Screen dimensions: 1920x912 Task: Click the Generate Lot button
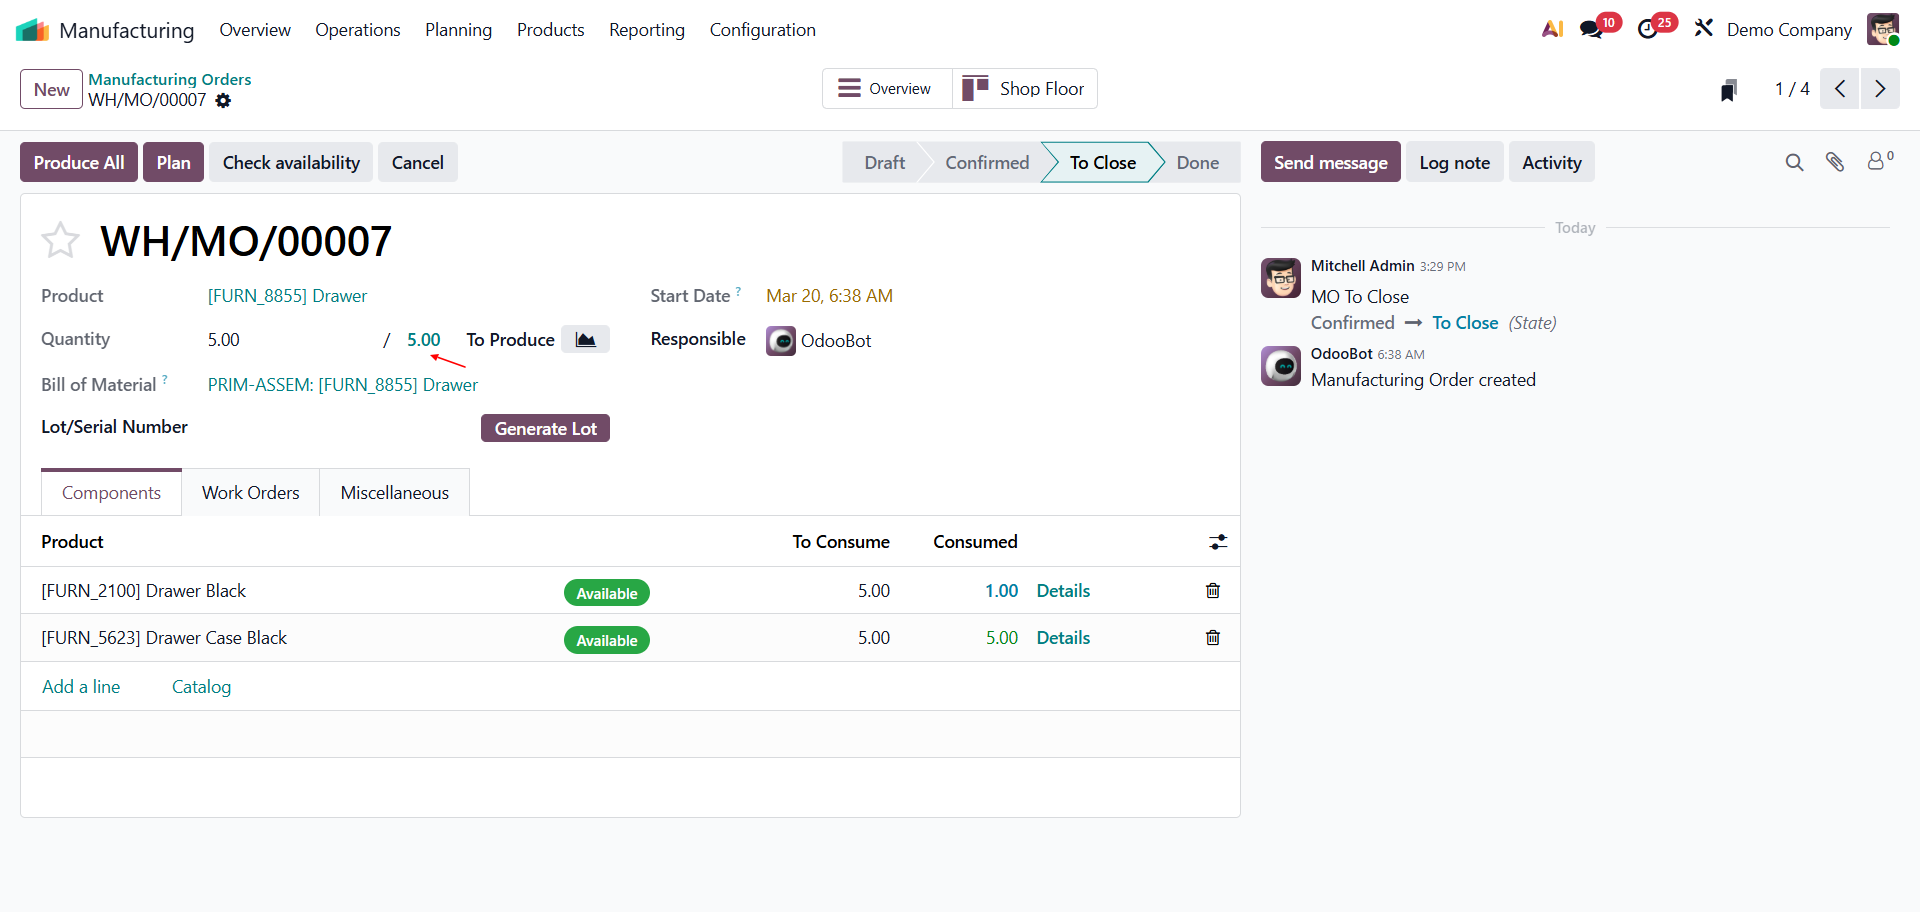pyautogui.click(x=545, y=428)
